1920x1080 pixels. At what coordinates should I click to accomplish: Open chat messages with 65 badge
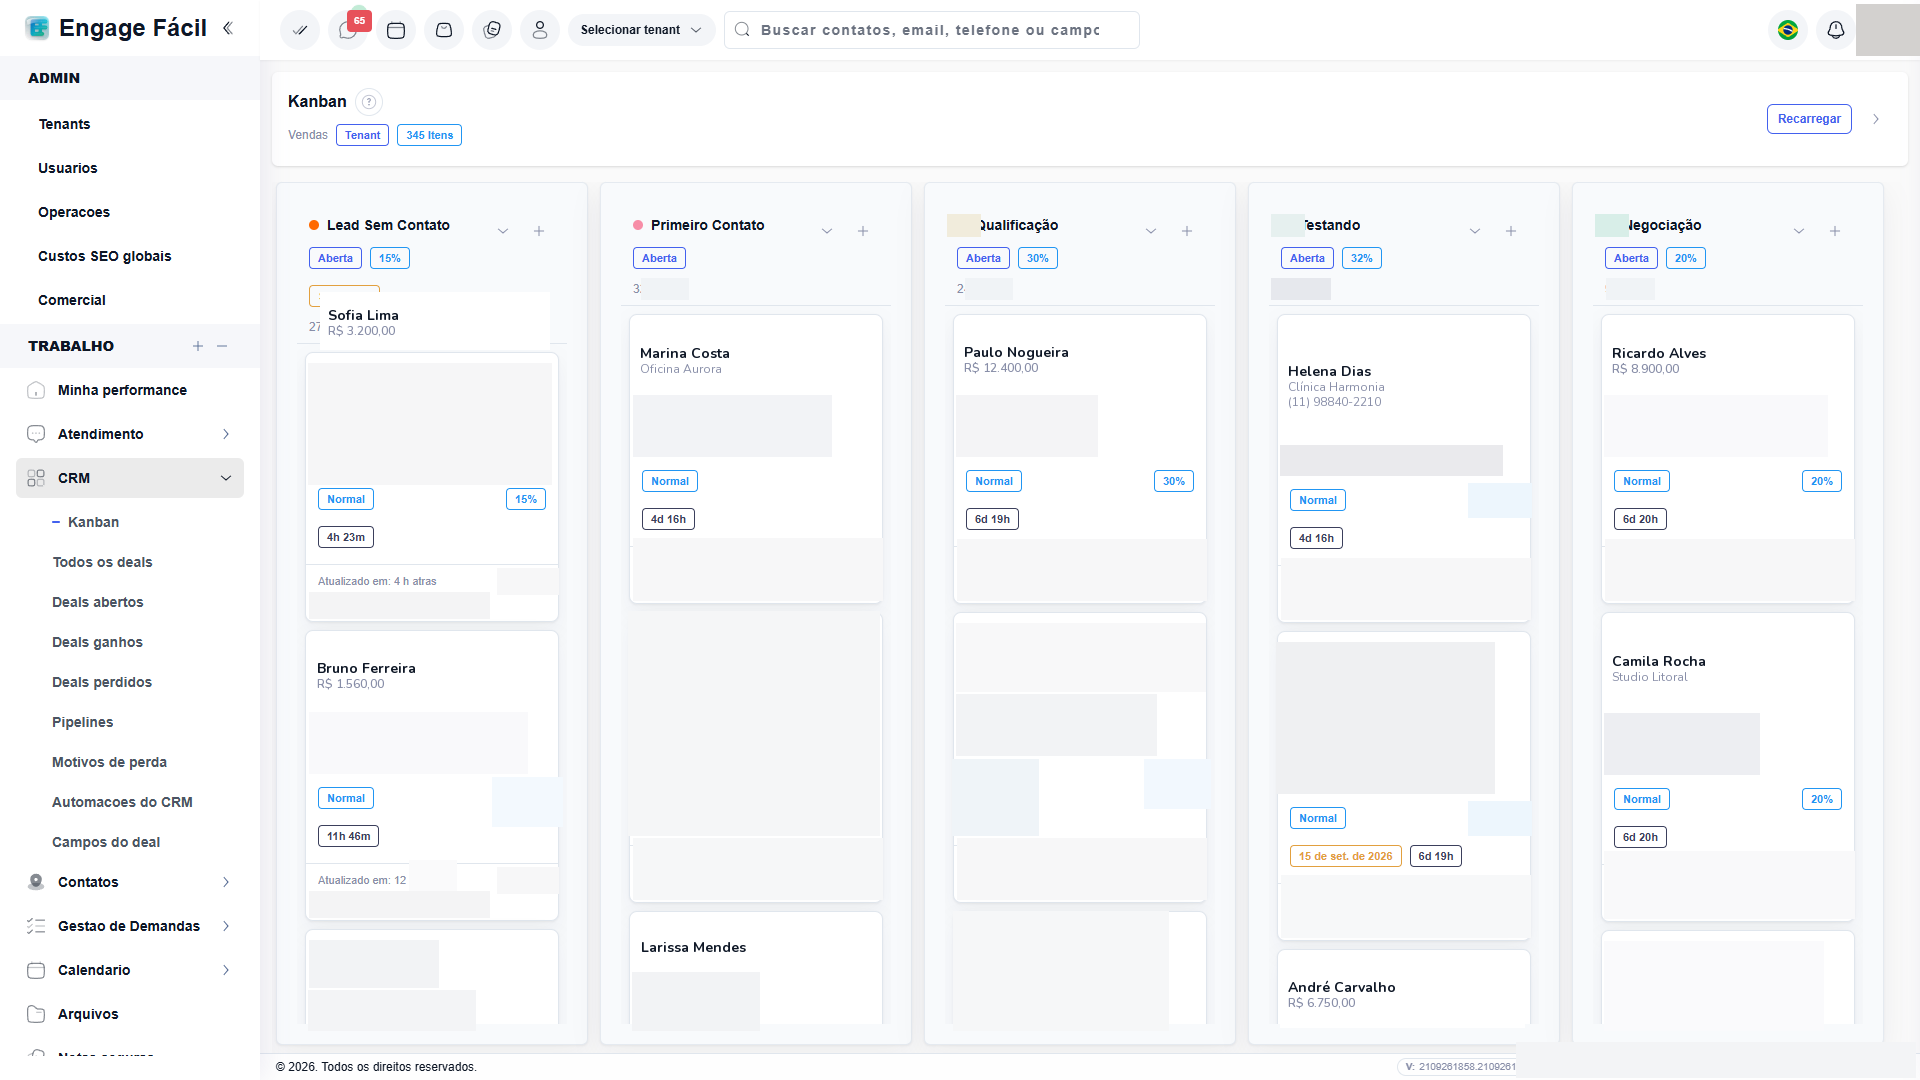click(x=348, y=30)
